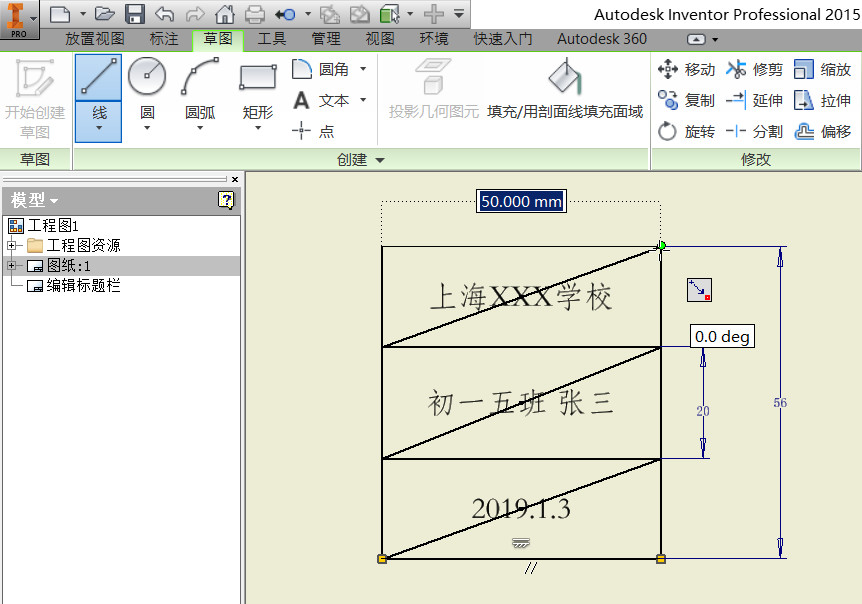
Task: Close the model browser panel
Action: pyautogui.click(x=235, y=179)
